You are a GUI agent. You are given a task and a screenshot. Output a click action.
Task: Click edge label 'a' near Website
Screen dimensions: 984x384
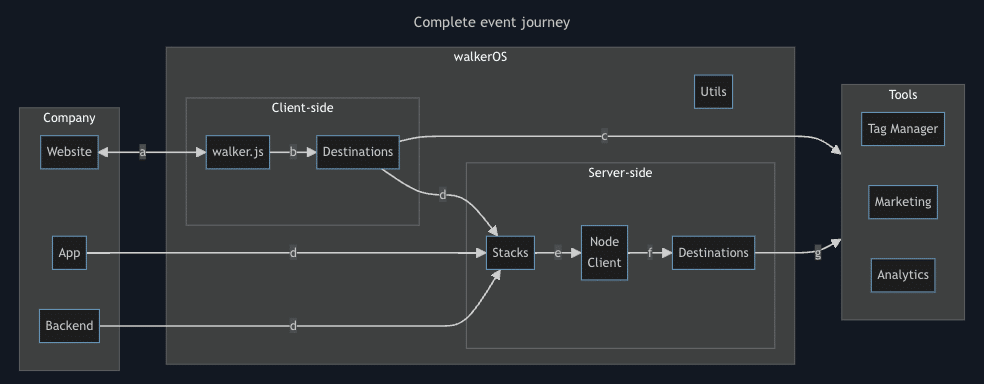tap(142, 152)
